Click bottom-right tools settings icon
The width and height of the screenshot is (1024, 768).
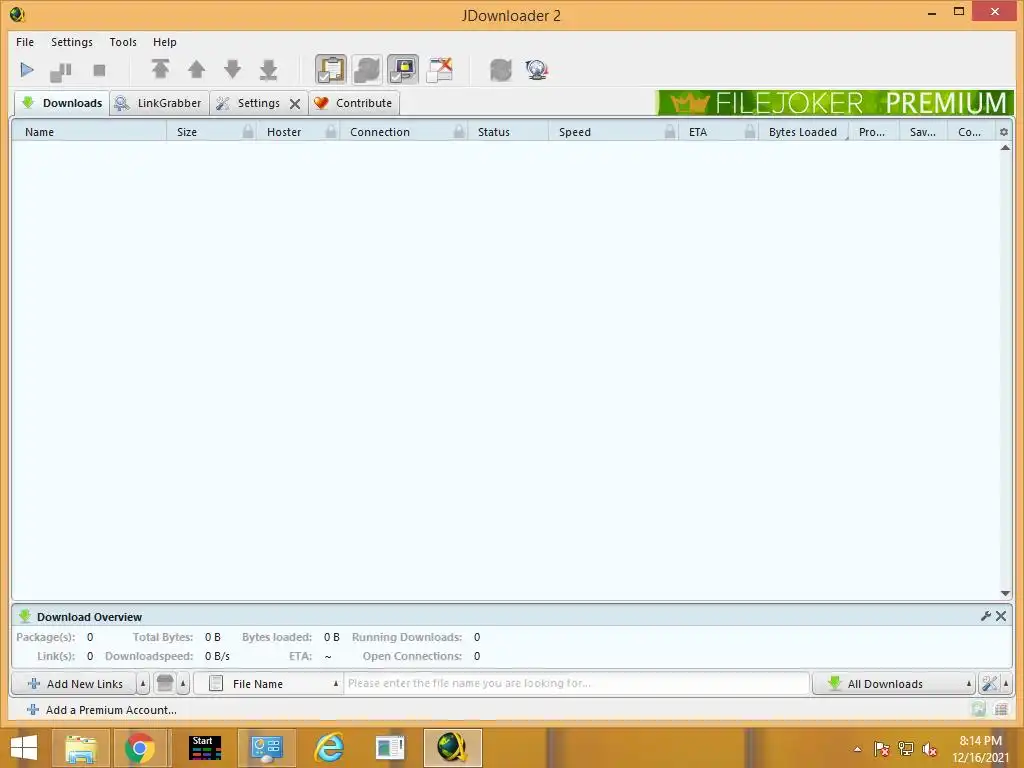coord(989,684)
